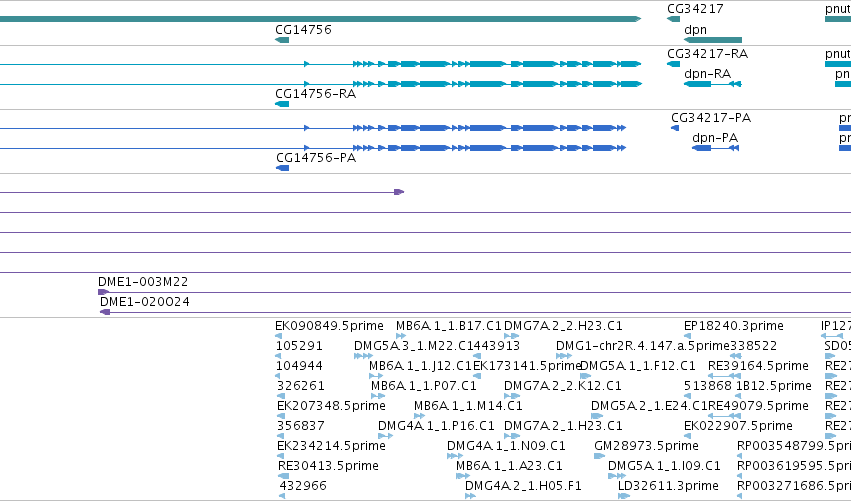
Task: Open EST MB6A.1_1.J12.C1
Action: tap(421, 366)
